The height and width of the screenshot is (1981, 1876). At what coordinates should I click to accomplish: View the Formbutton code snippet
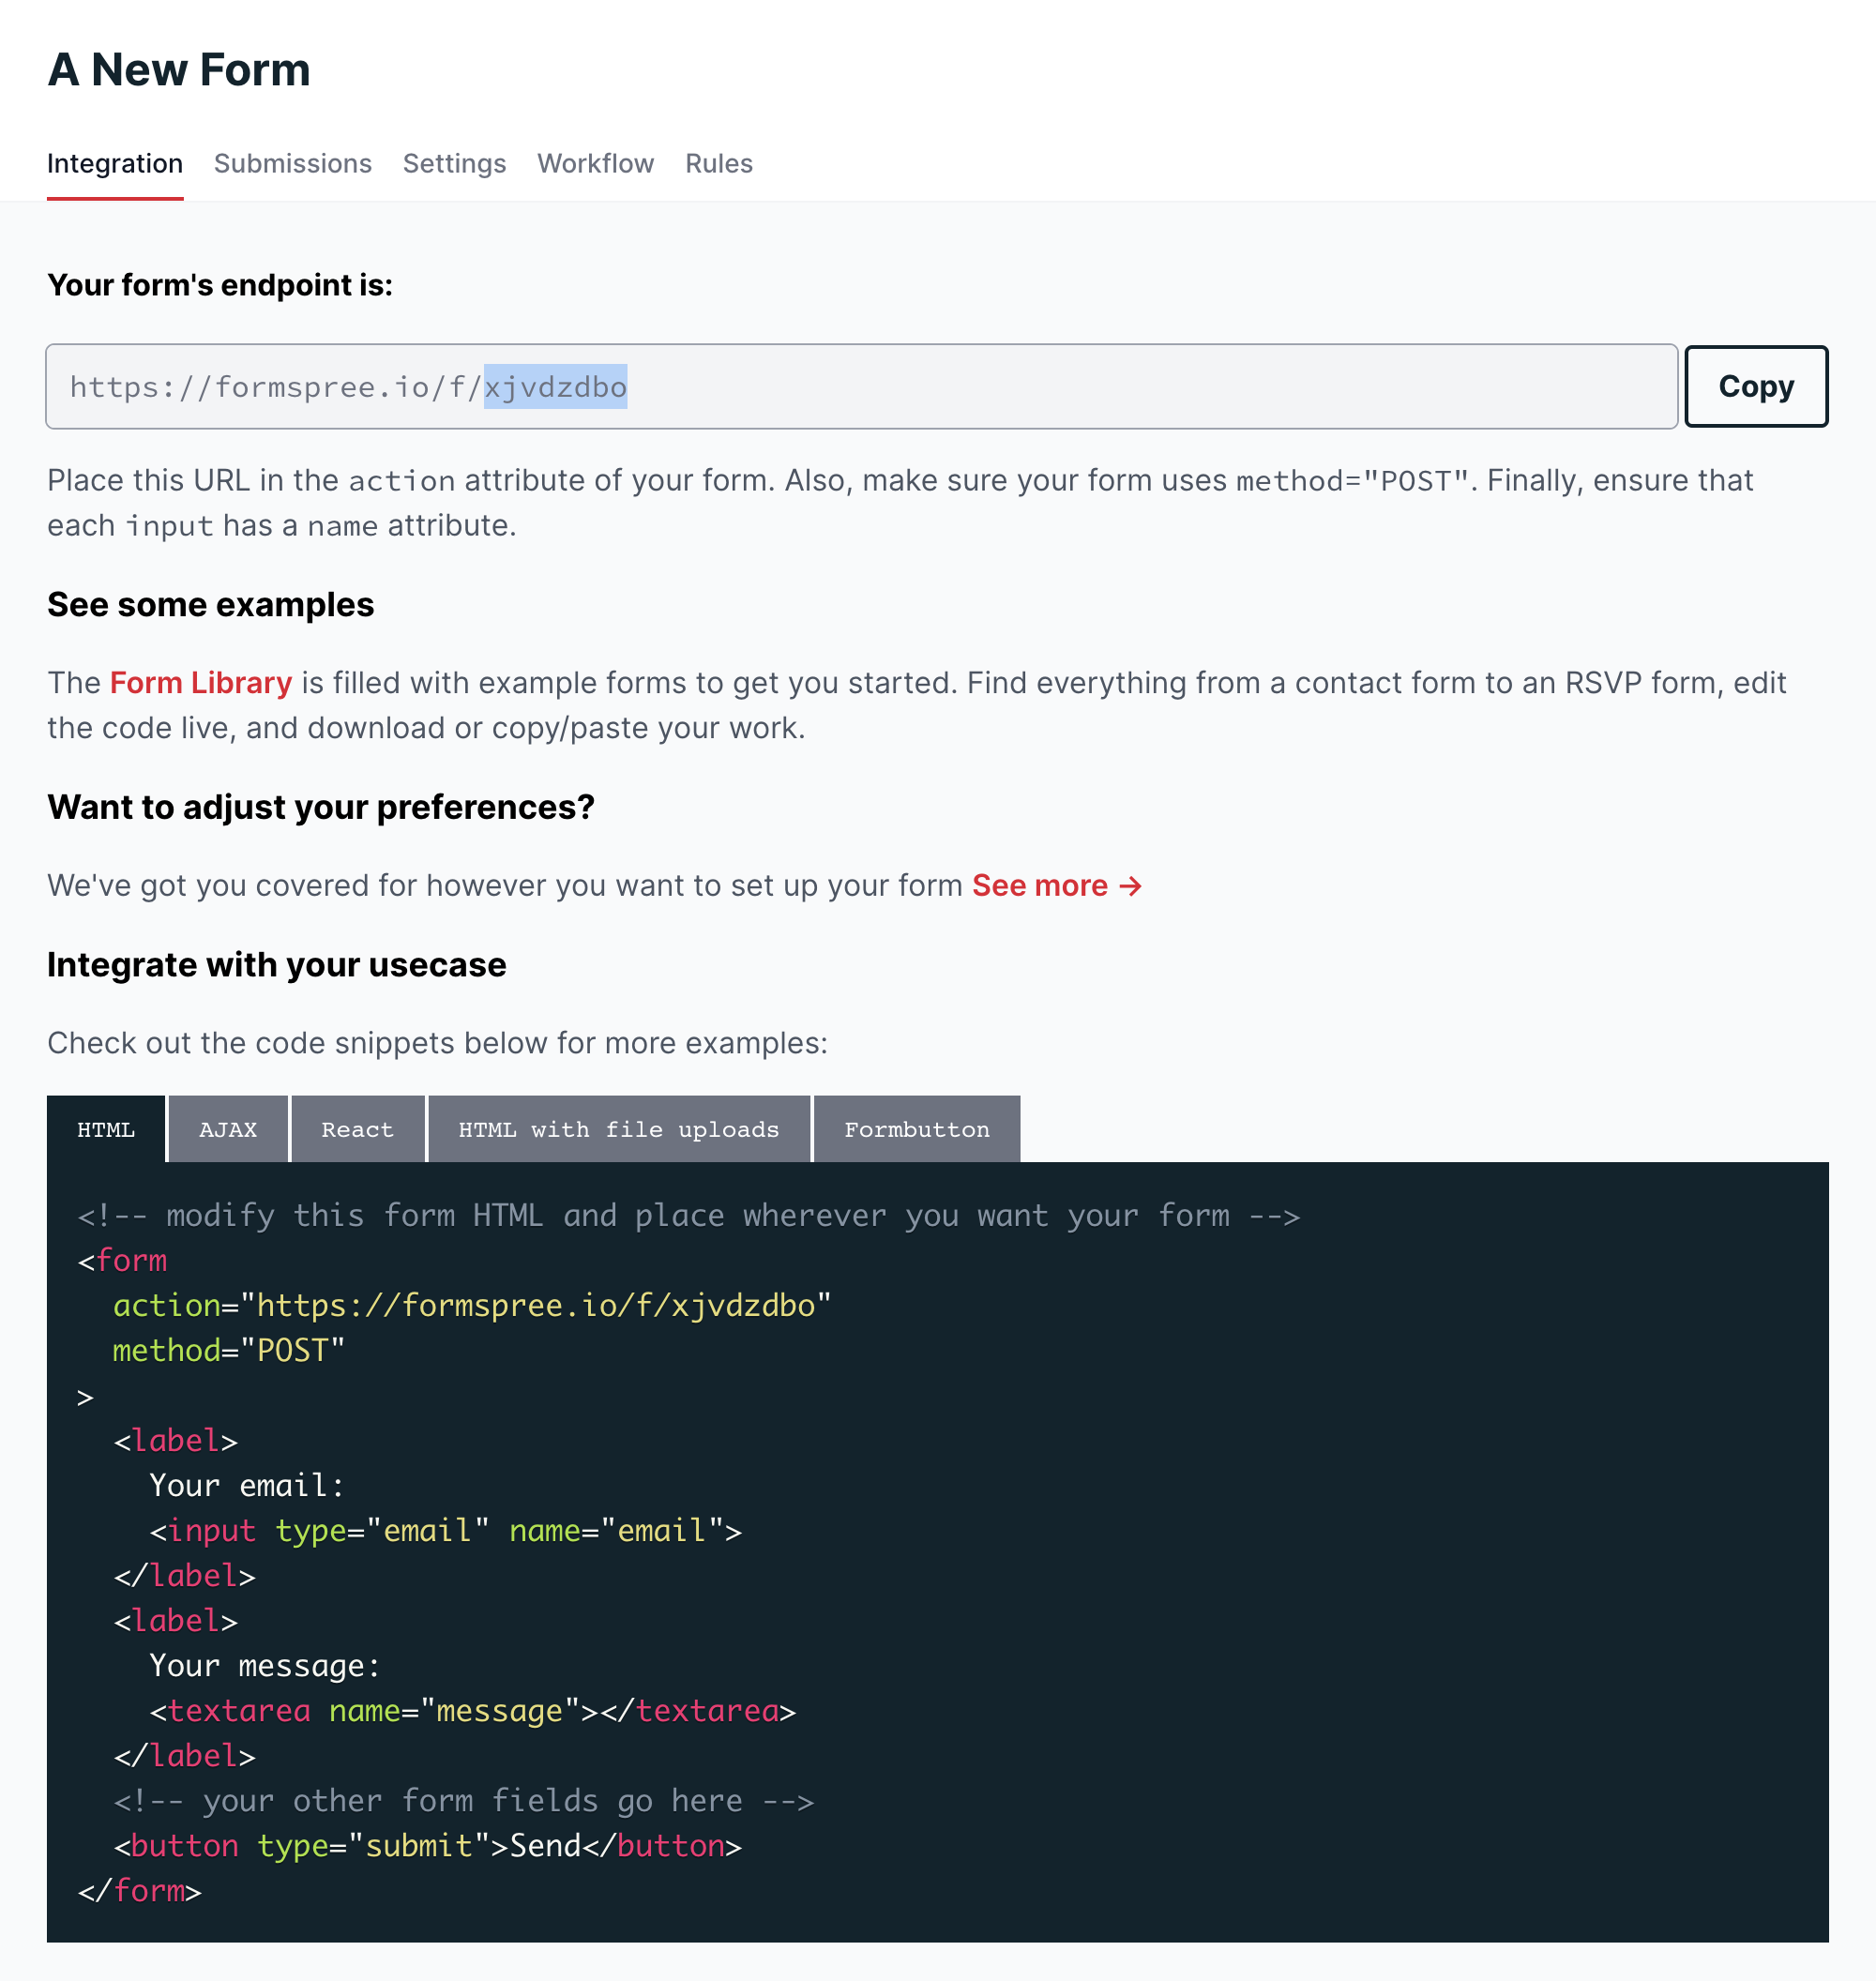(916, 1129)
